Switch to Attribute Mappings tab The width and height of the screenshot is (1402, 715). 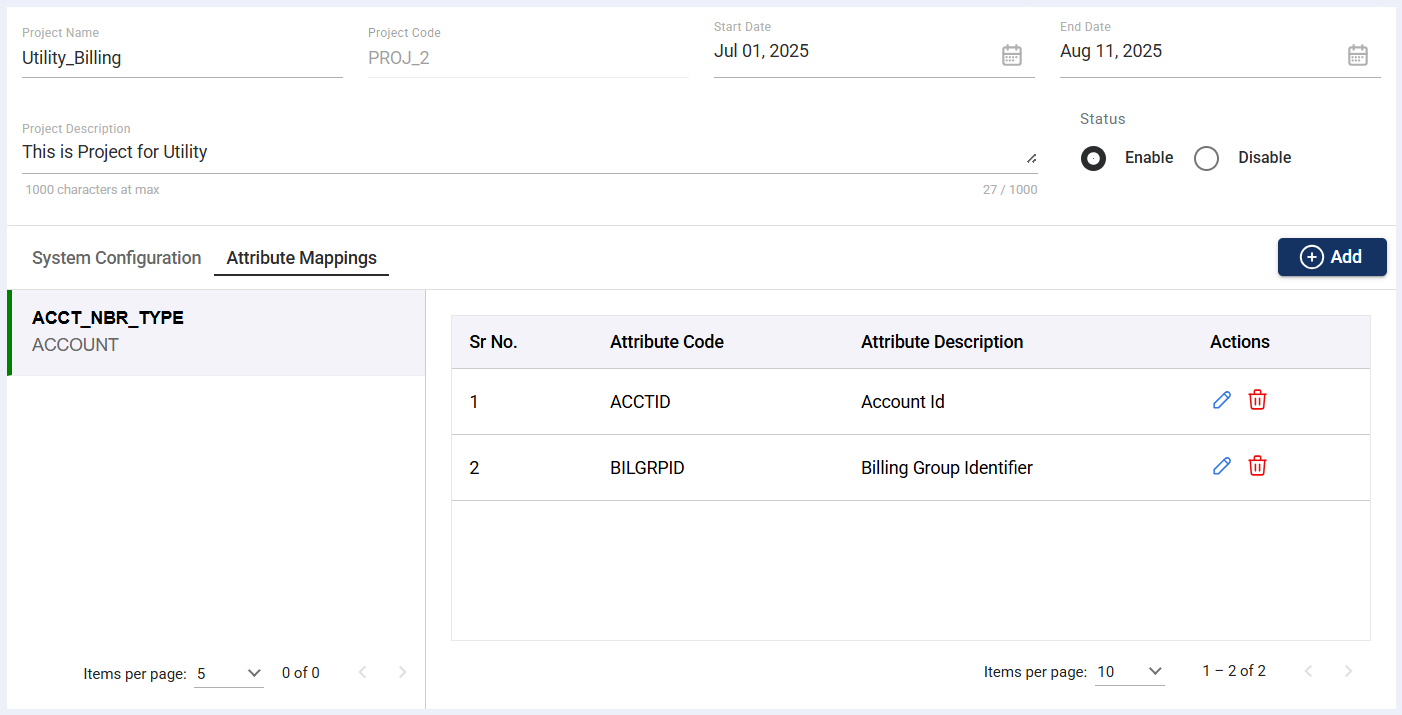coord(301,258)
